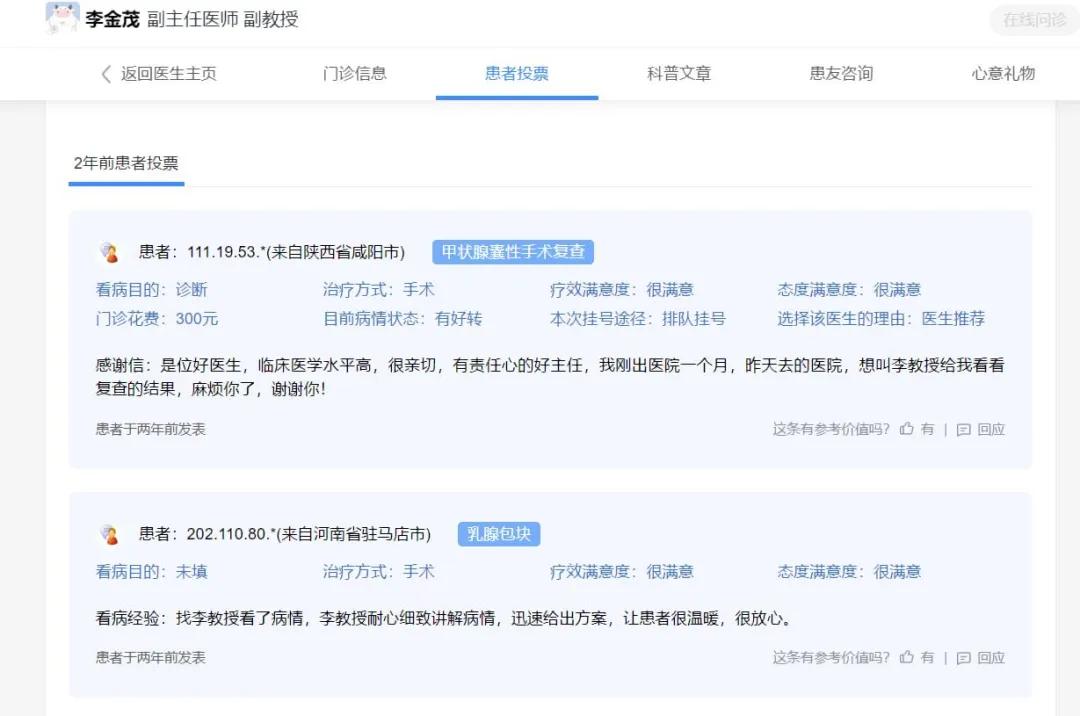
Task: Click the 返回医生主页 link
Action: 168,73
